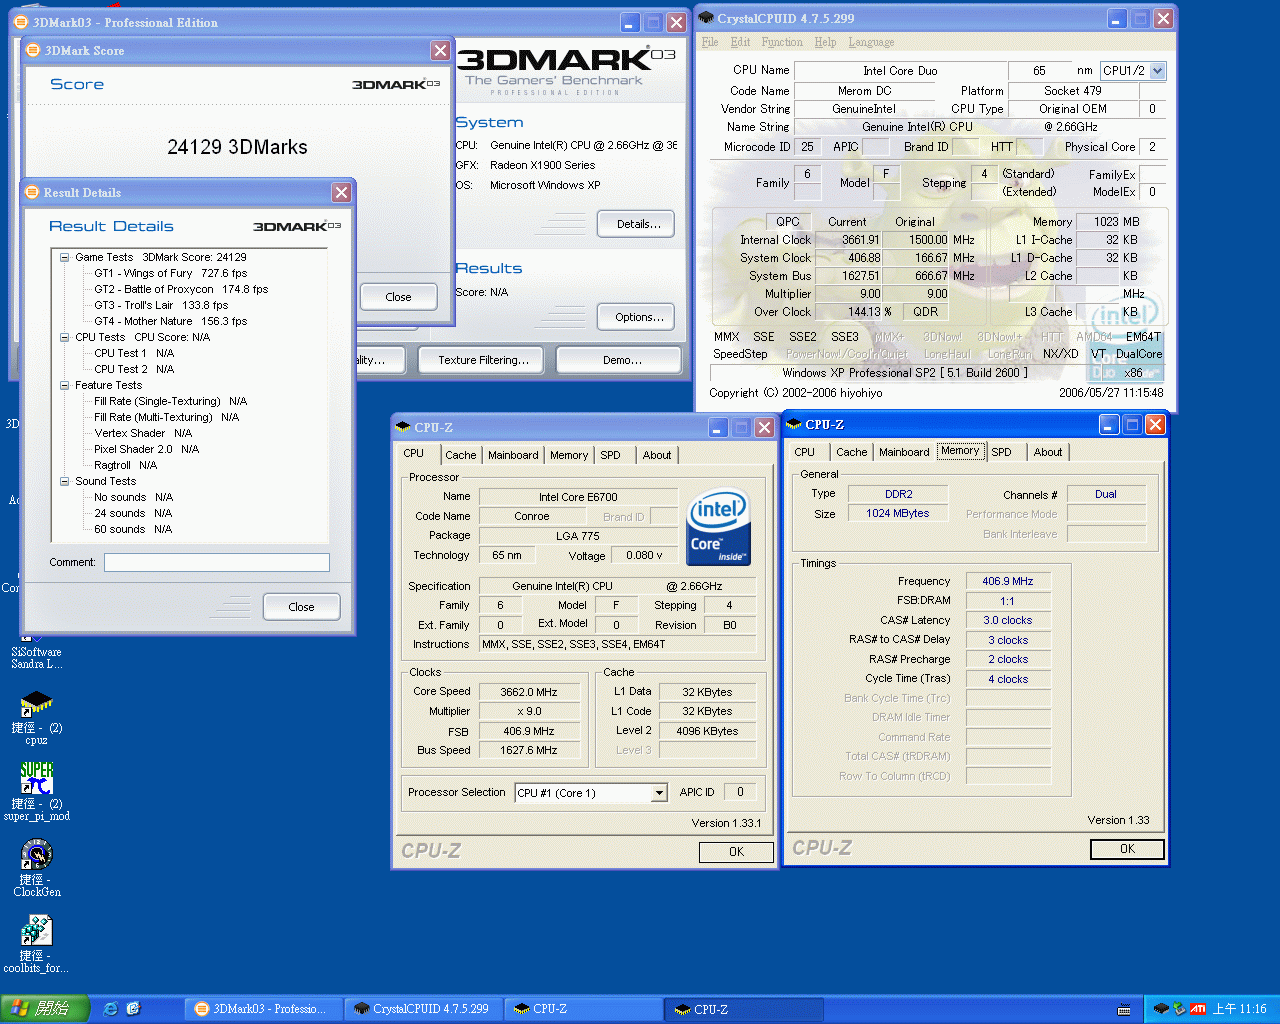
Task: Click the 3DMark03 Professional Edition title icon
Action: point(21,22)
